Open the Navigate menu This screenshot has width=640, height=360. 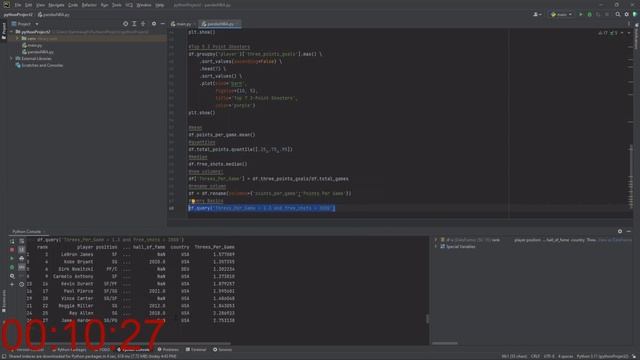point(56,5)
